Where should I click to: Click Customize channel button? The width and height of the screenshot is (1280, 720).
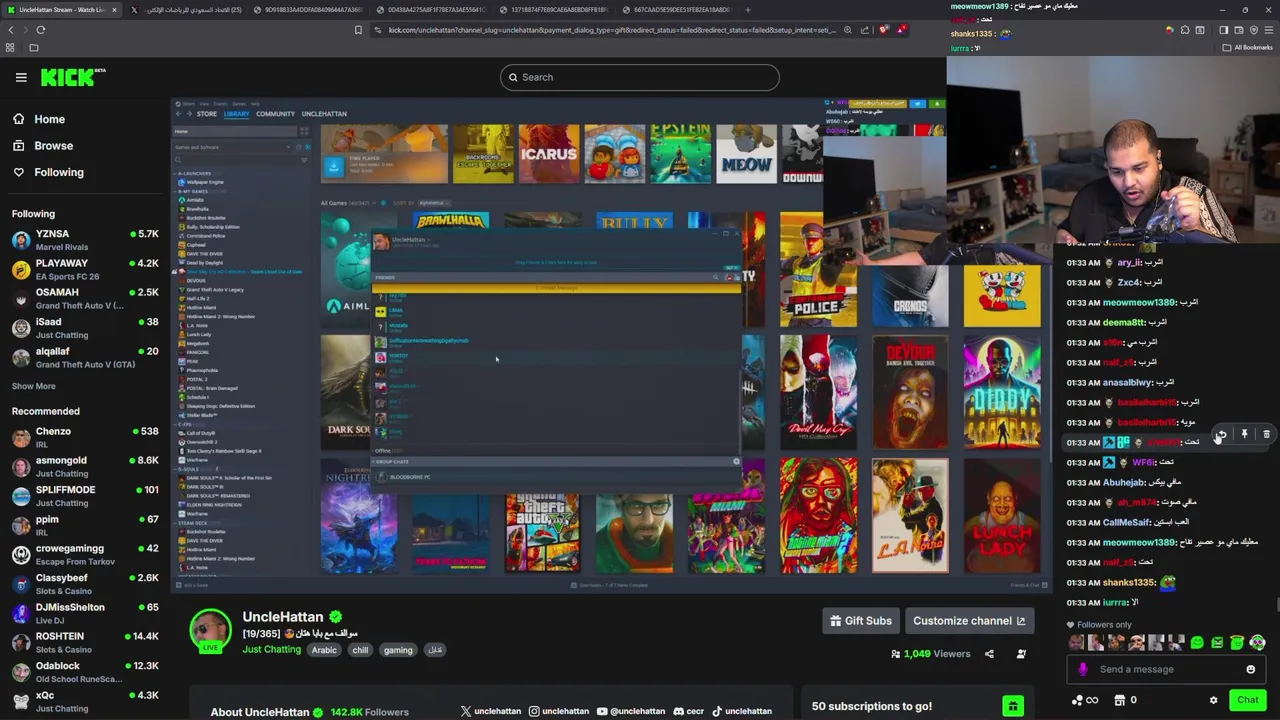[969, 621]
